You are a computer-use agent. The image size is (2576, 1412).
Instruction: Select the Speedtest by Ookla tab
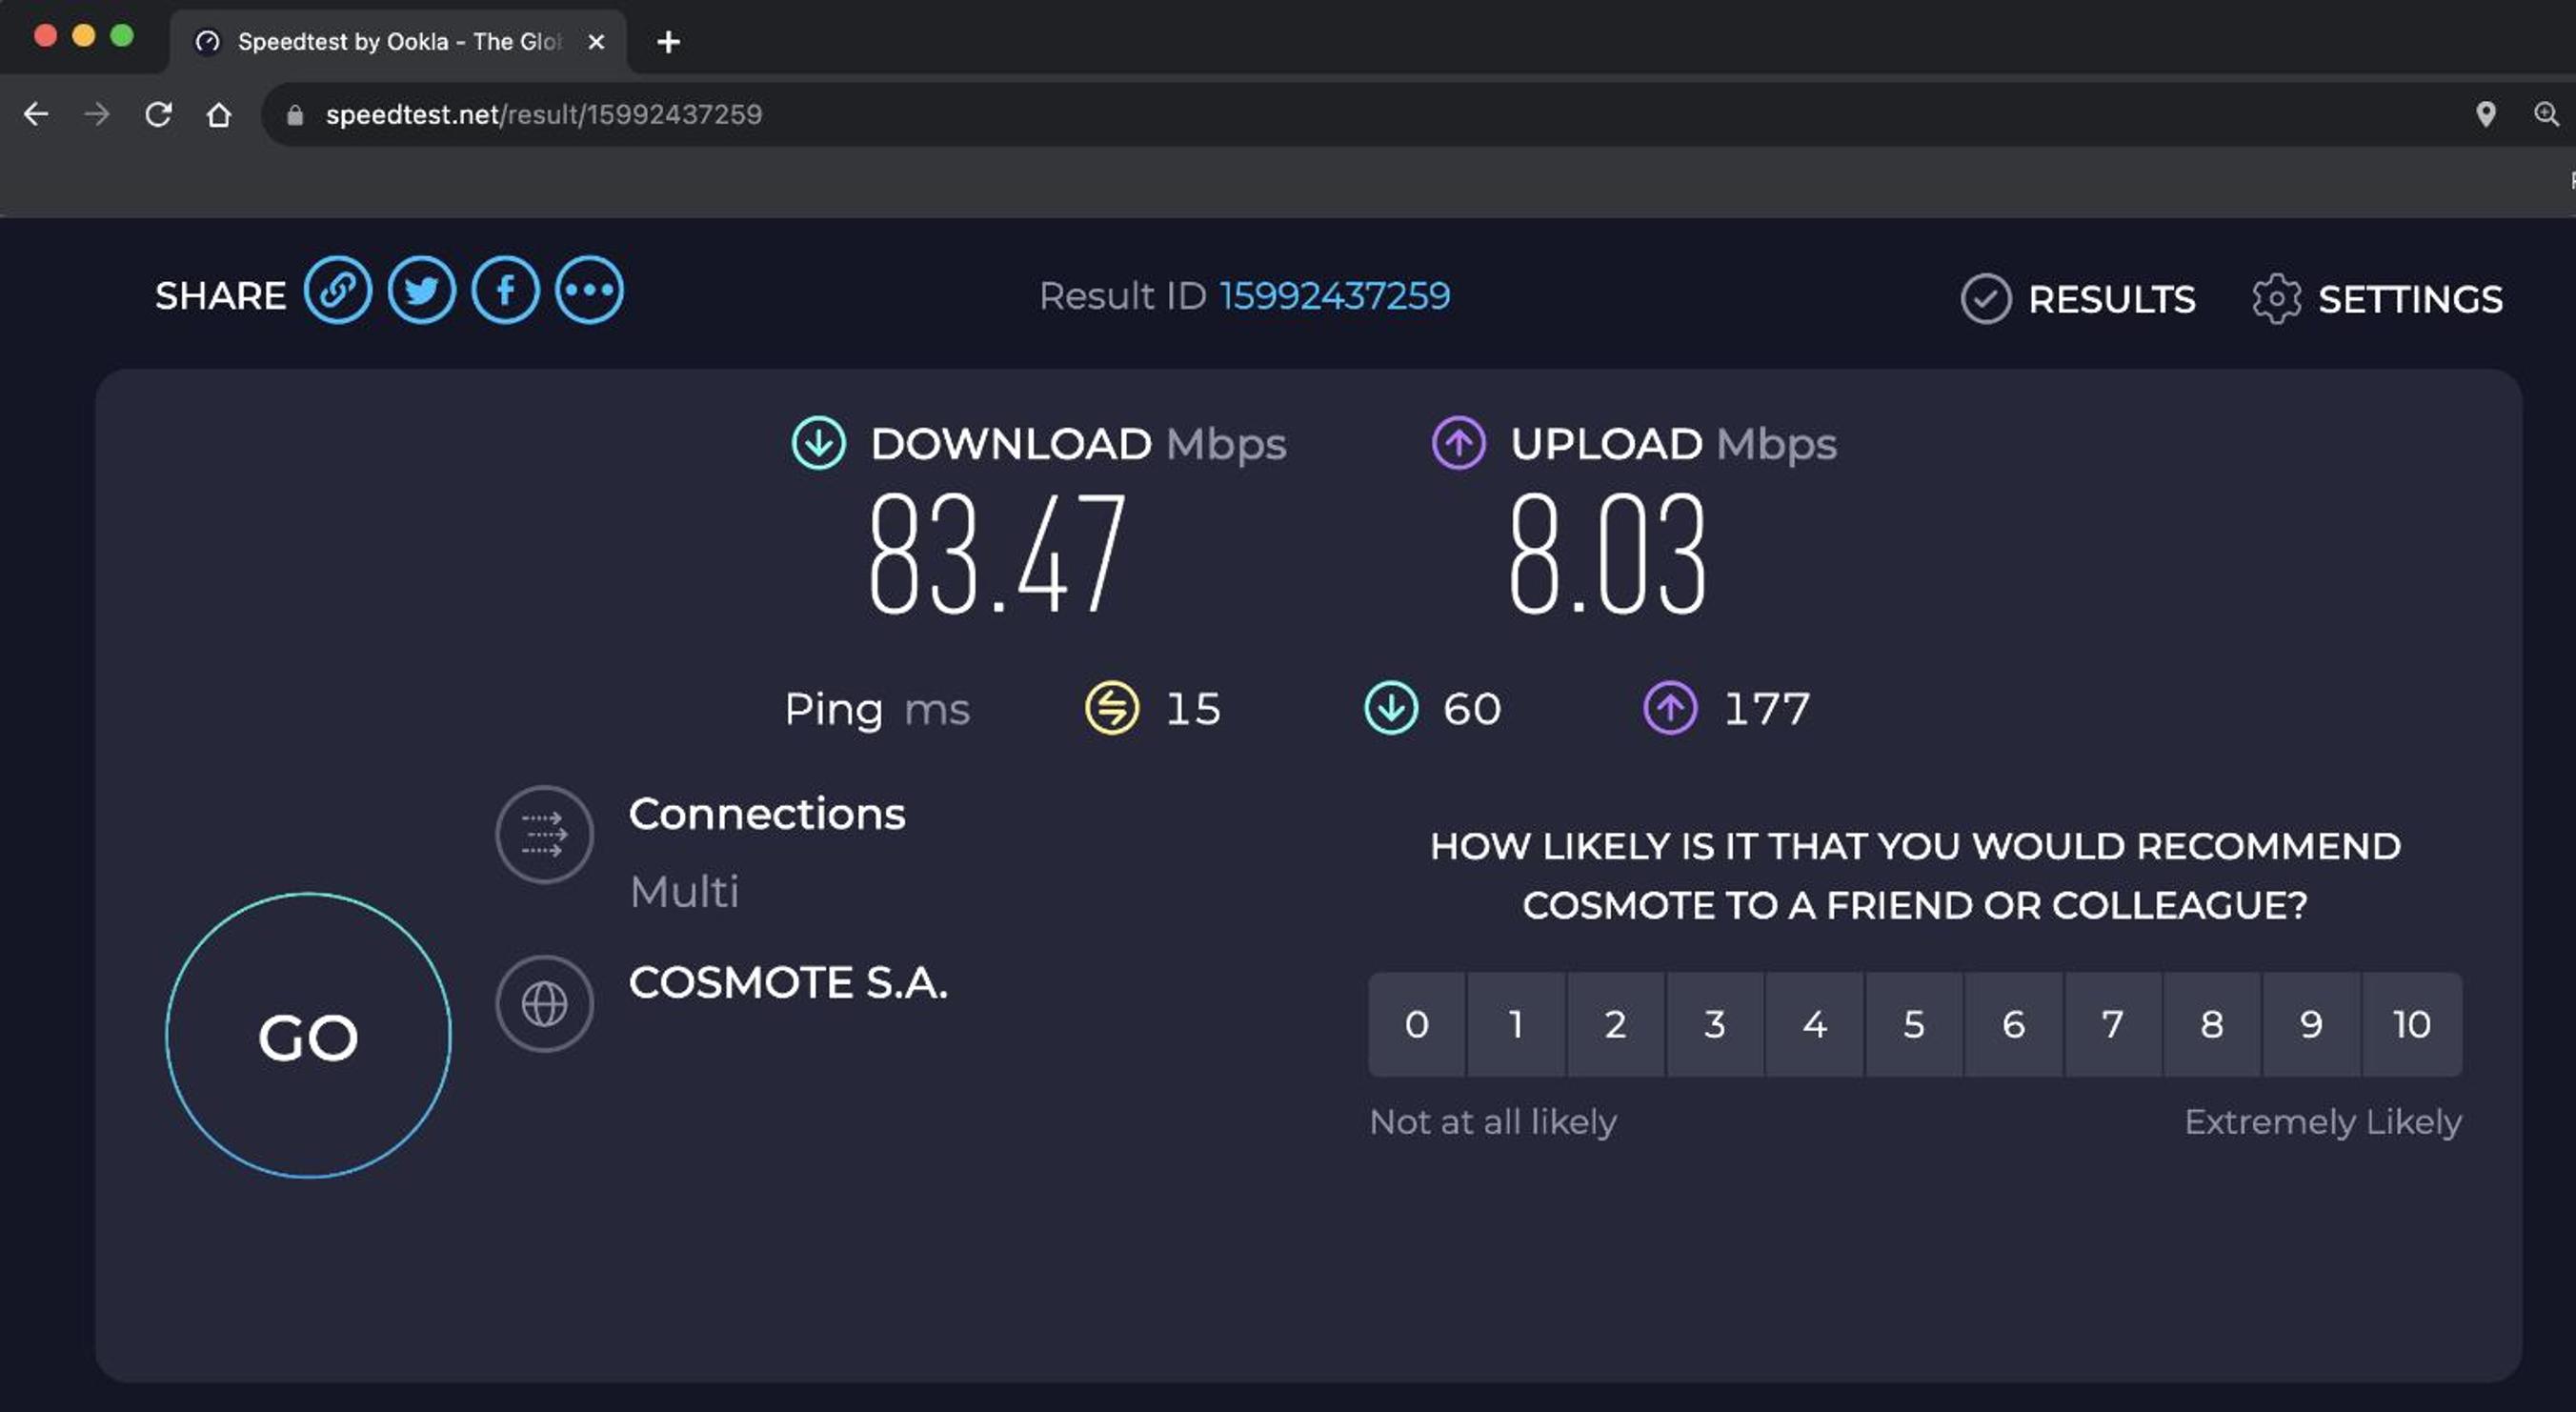pos(398,41)
